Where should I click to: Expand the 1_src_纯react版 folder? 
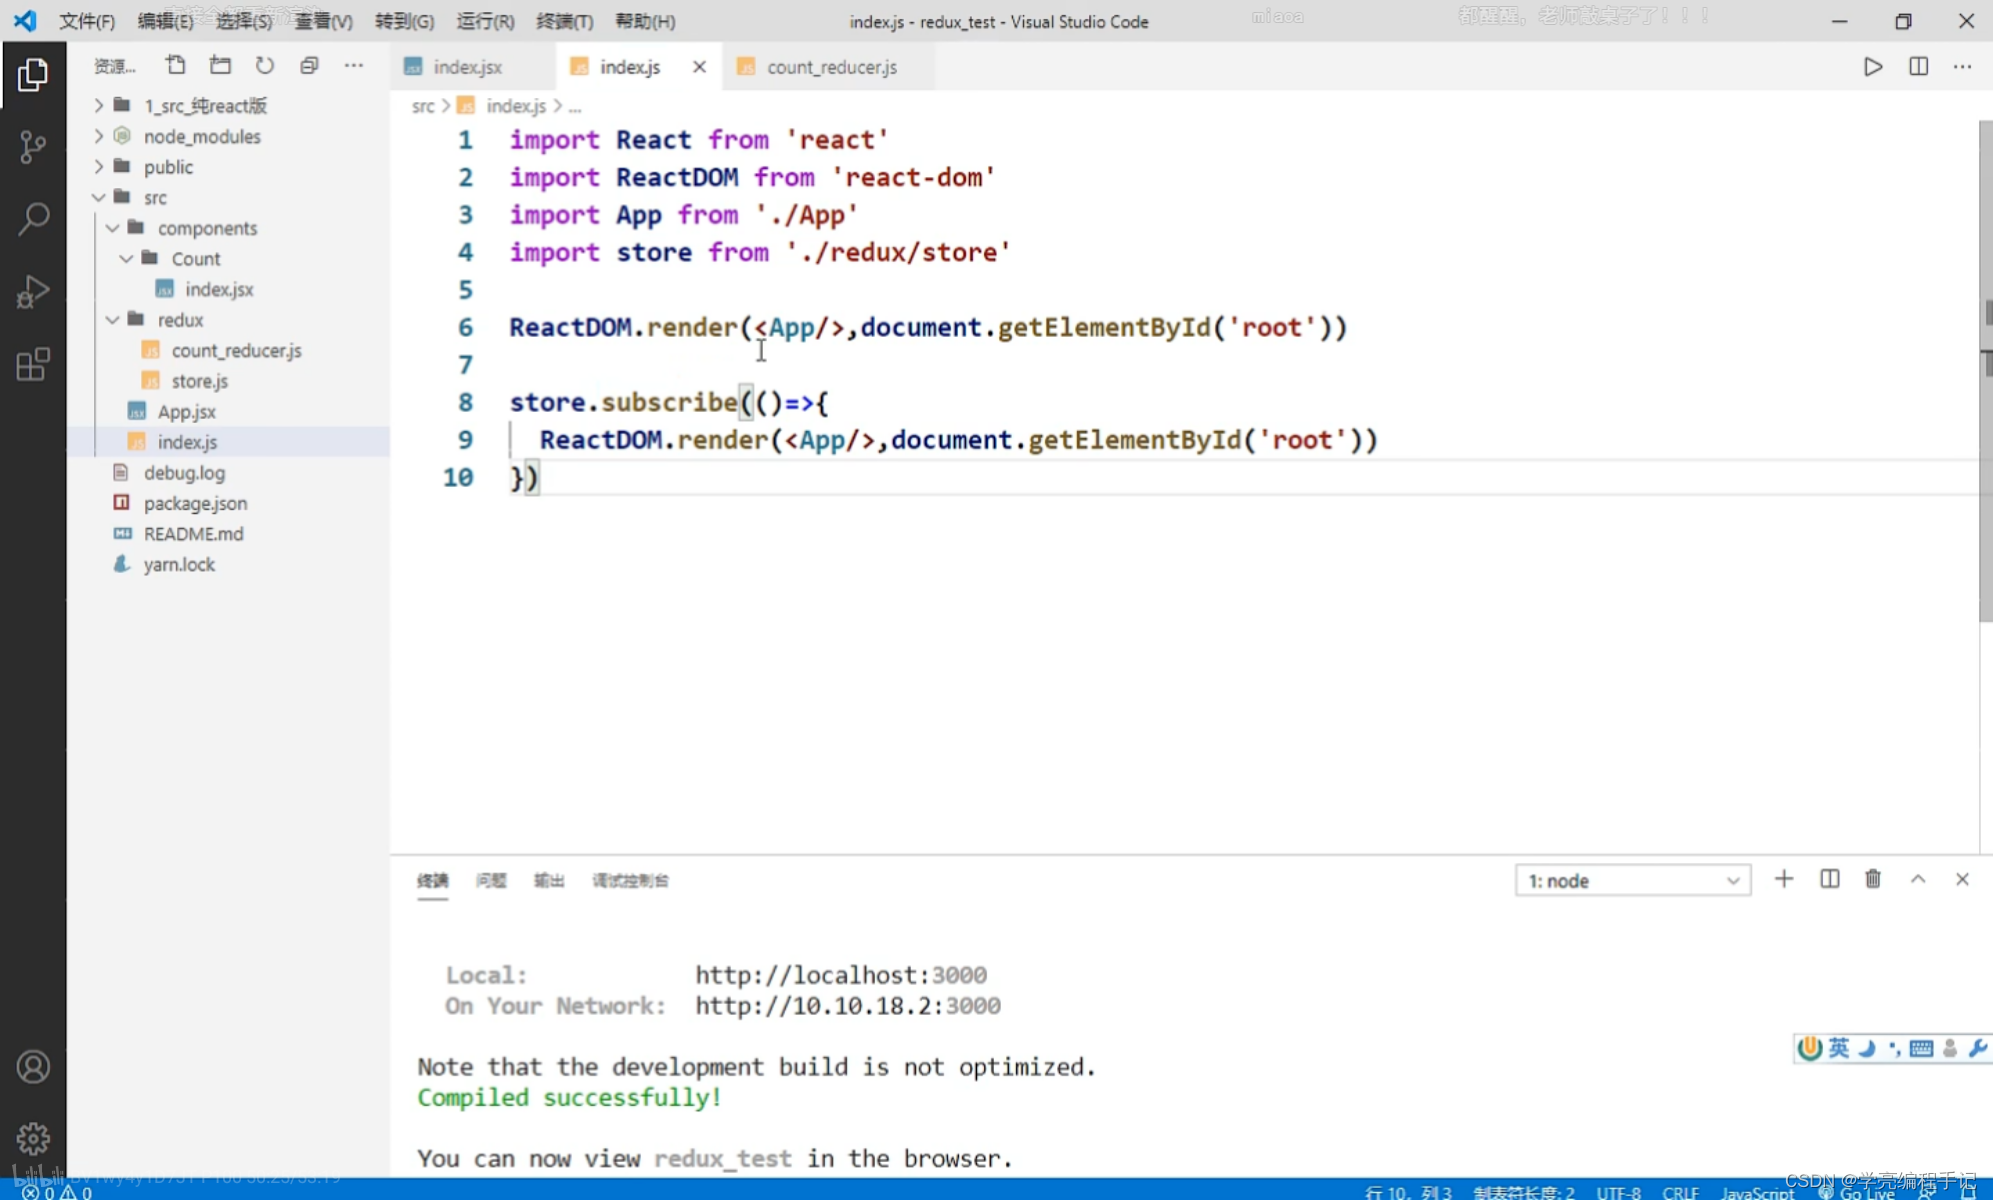coord(228,106)
